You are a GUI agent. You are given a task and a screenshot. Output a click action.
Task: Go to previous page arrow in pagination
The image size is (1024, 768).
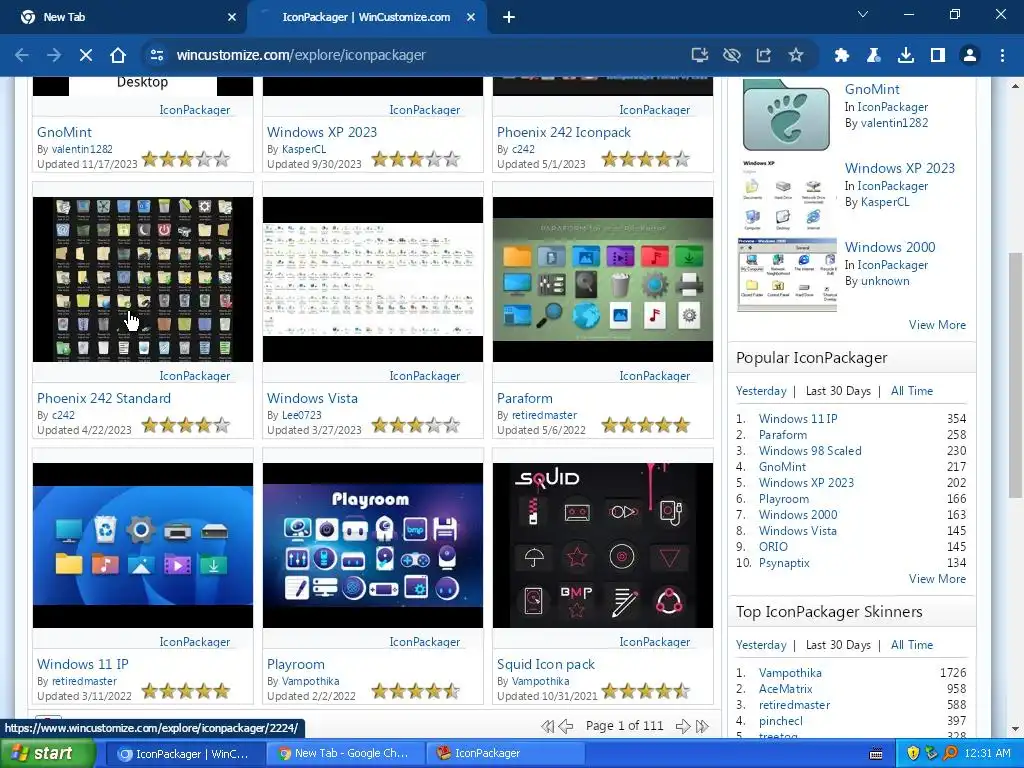coord(566,726)
